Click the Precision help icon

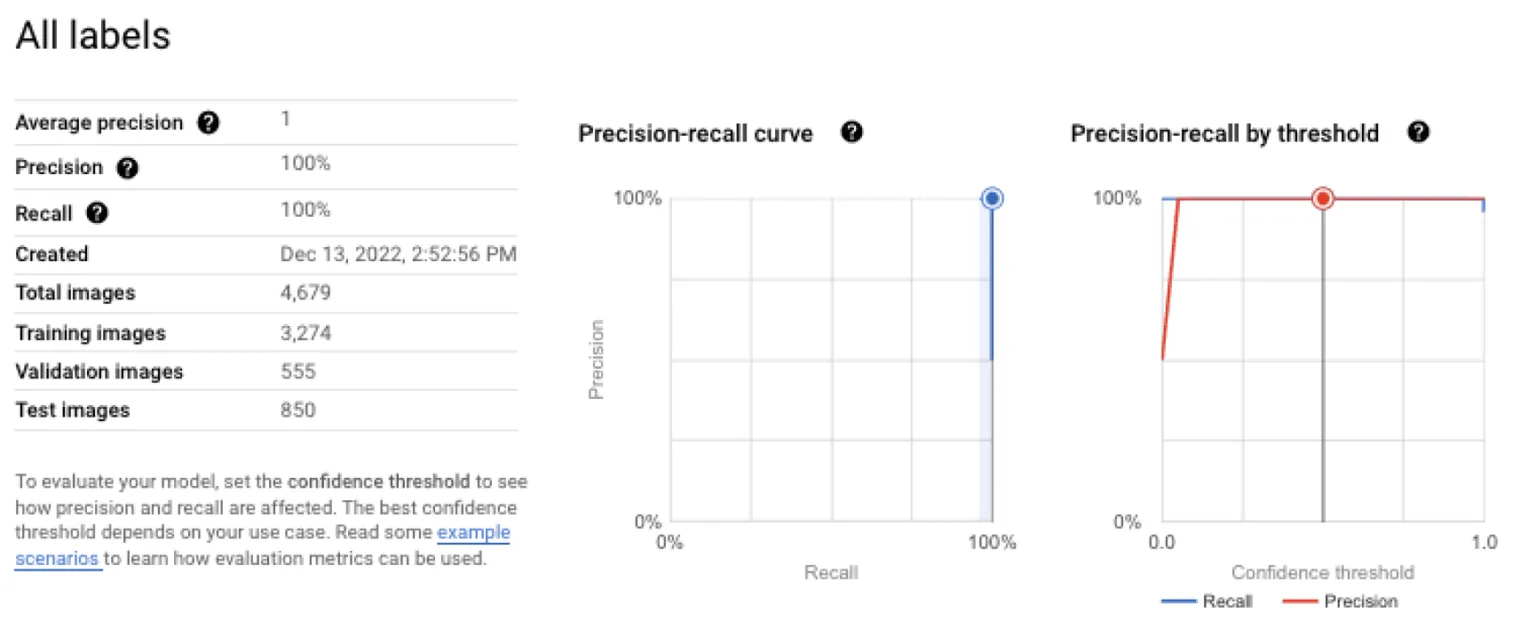(126, 168)
